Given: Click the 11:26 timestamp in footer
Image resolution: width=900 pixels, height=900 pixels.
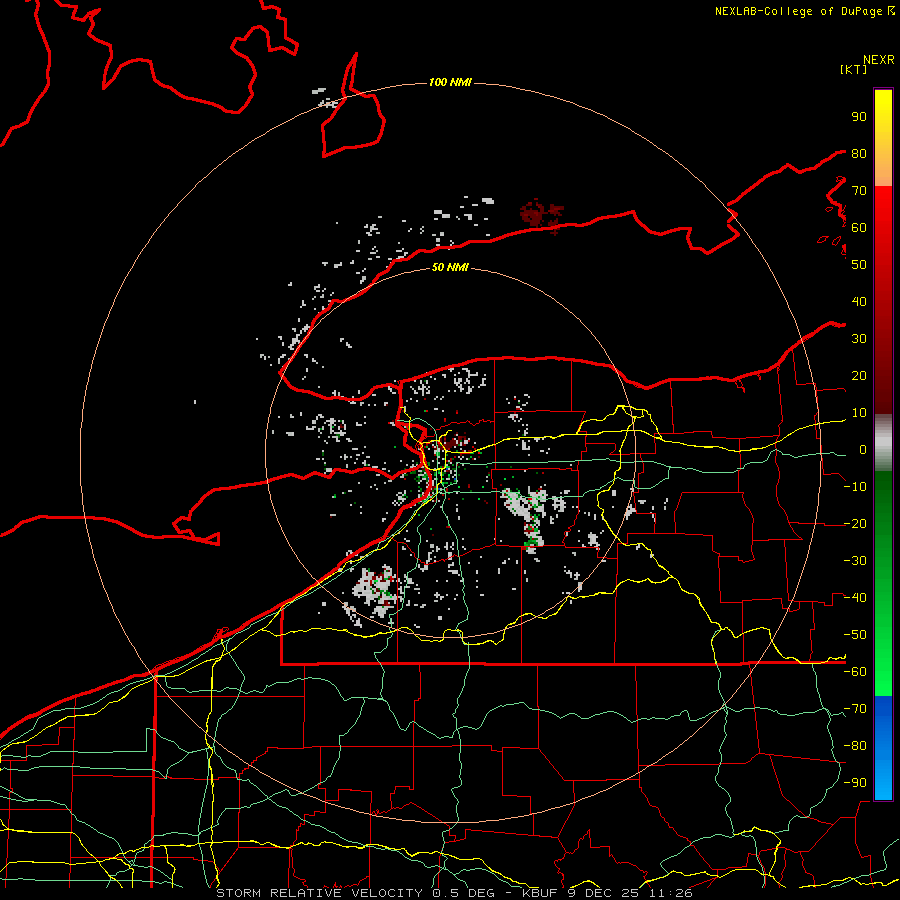Looking at the screenshot, I should coord(671,893).
